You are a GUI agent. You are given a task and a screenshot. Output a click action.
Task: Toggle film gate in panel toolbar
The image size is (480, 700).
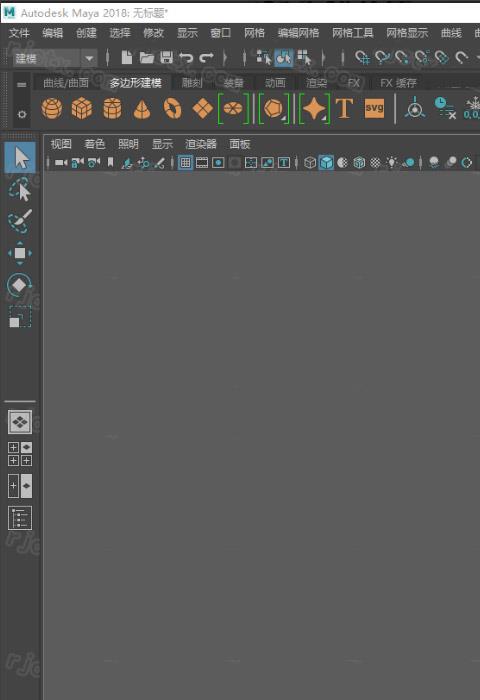click(202, 162)
